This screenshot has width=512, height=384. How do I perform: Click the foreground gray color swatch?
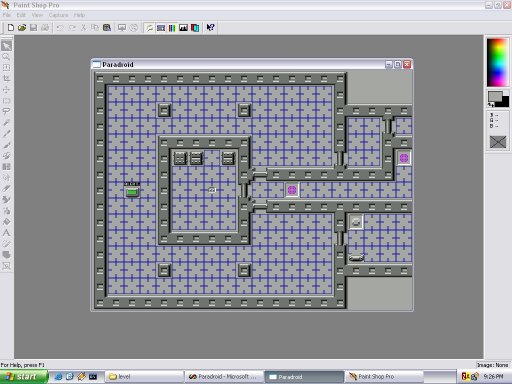495,97
